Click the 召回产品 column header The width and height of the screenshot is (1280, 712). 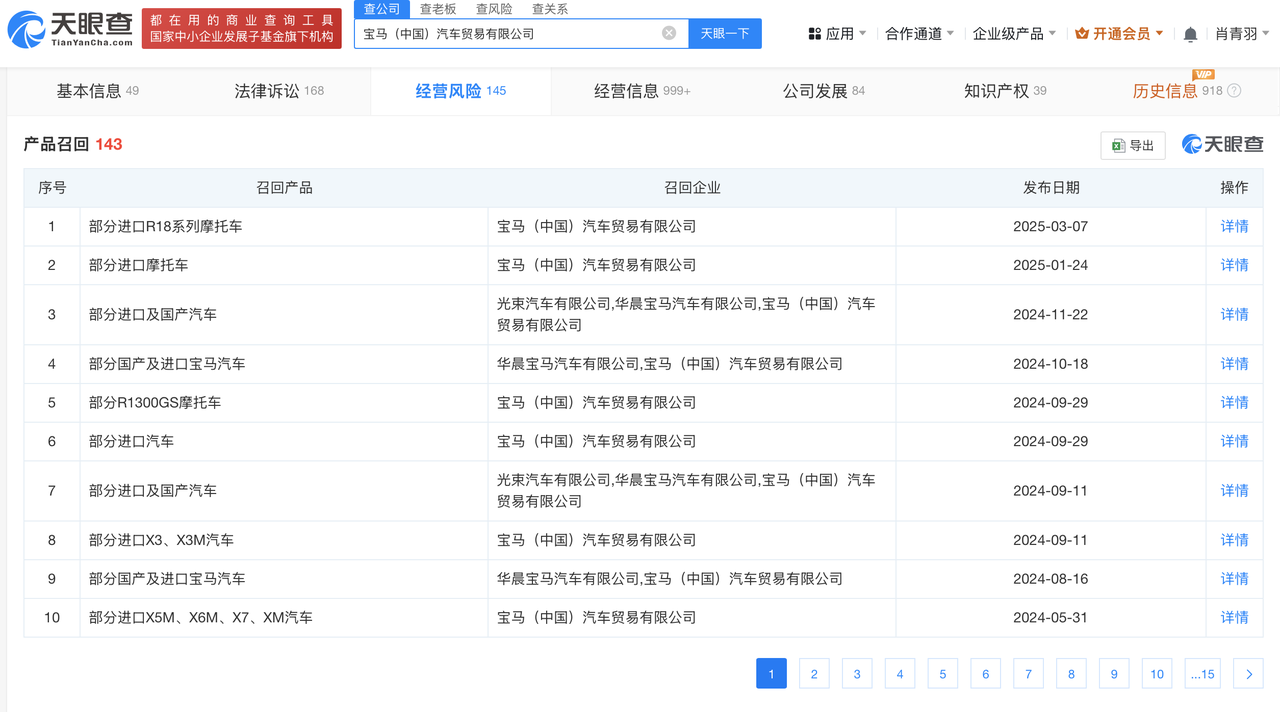pos(284,188)
